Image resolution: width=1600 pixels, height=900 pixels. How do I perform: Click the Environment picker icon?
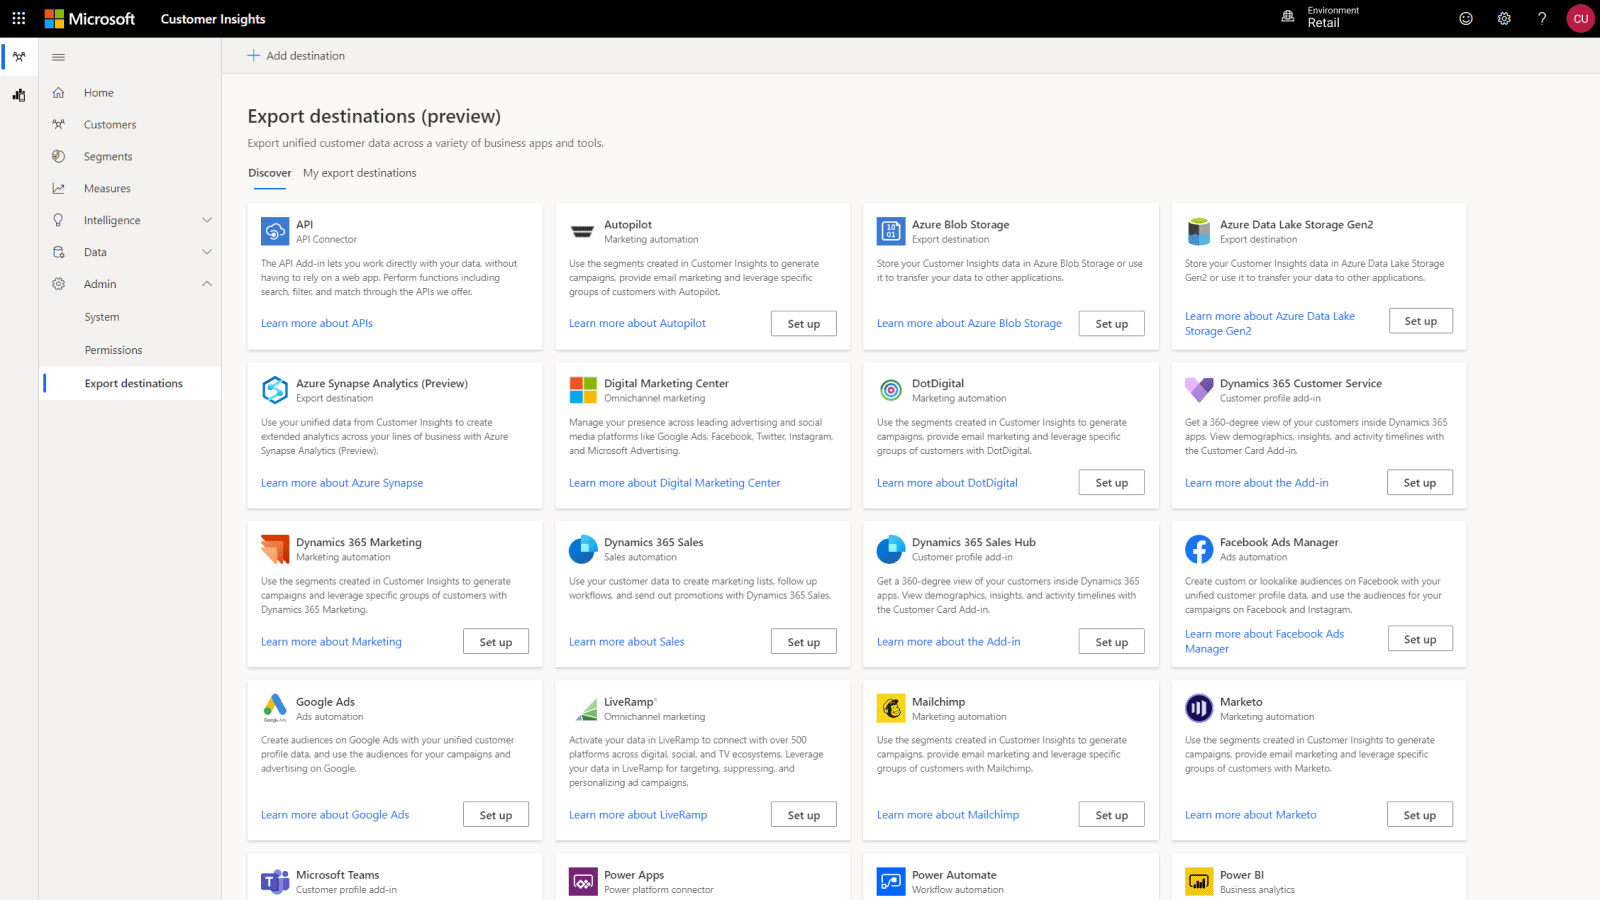click(1288, 17)
